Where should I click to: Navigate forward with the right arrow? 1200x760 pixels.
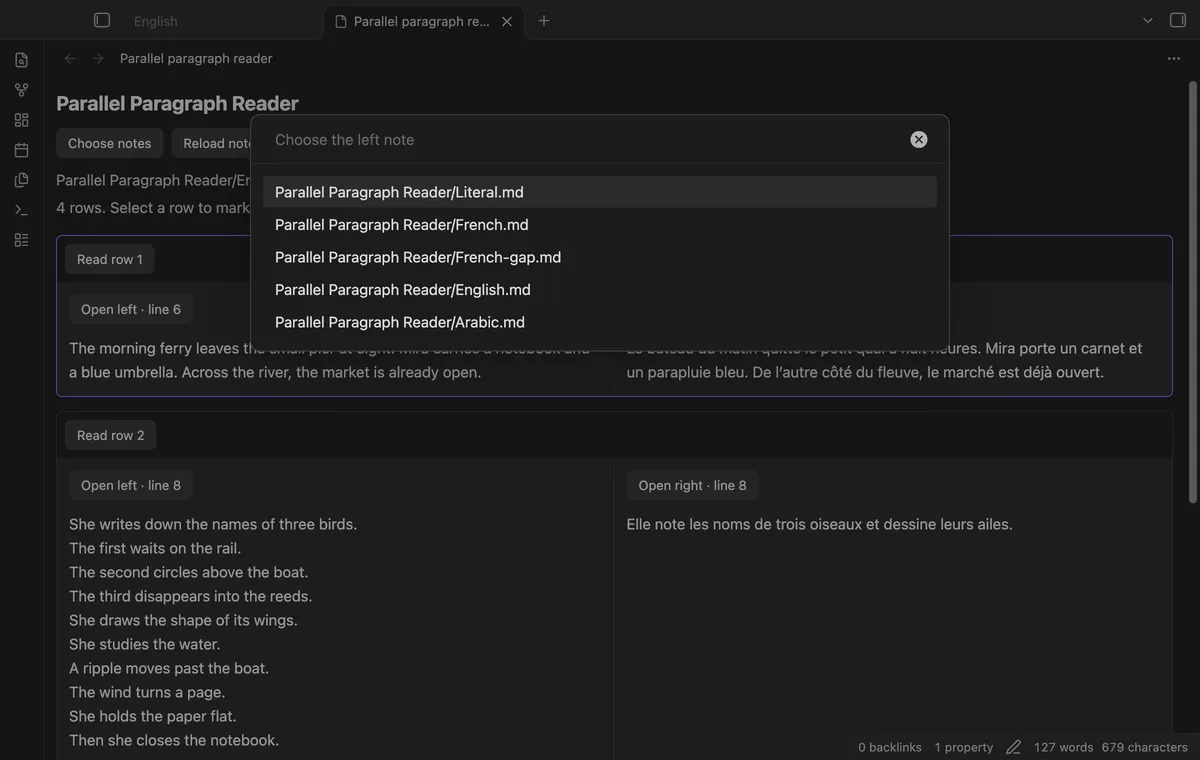[x=98, y=58]
